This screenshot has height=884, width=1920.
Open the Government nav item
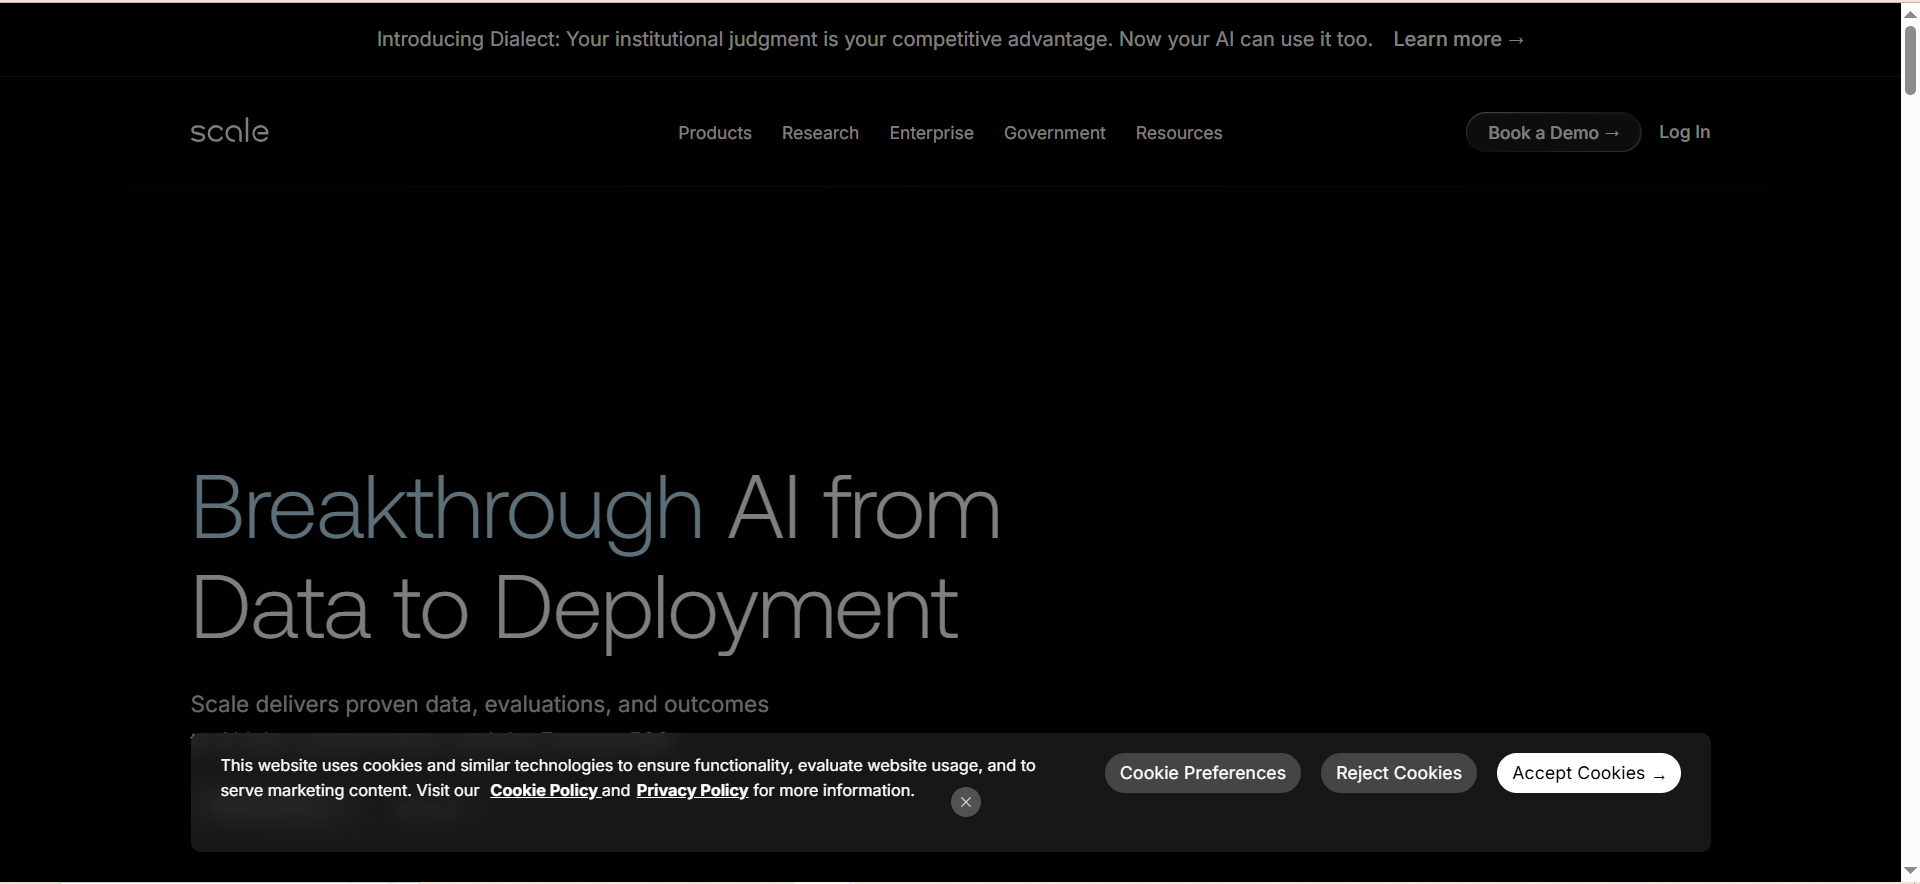1054,133
